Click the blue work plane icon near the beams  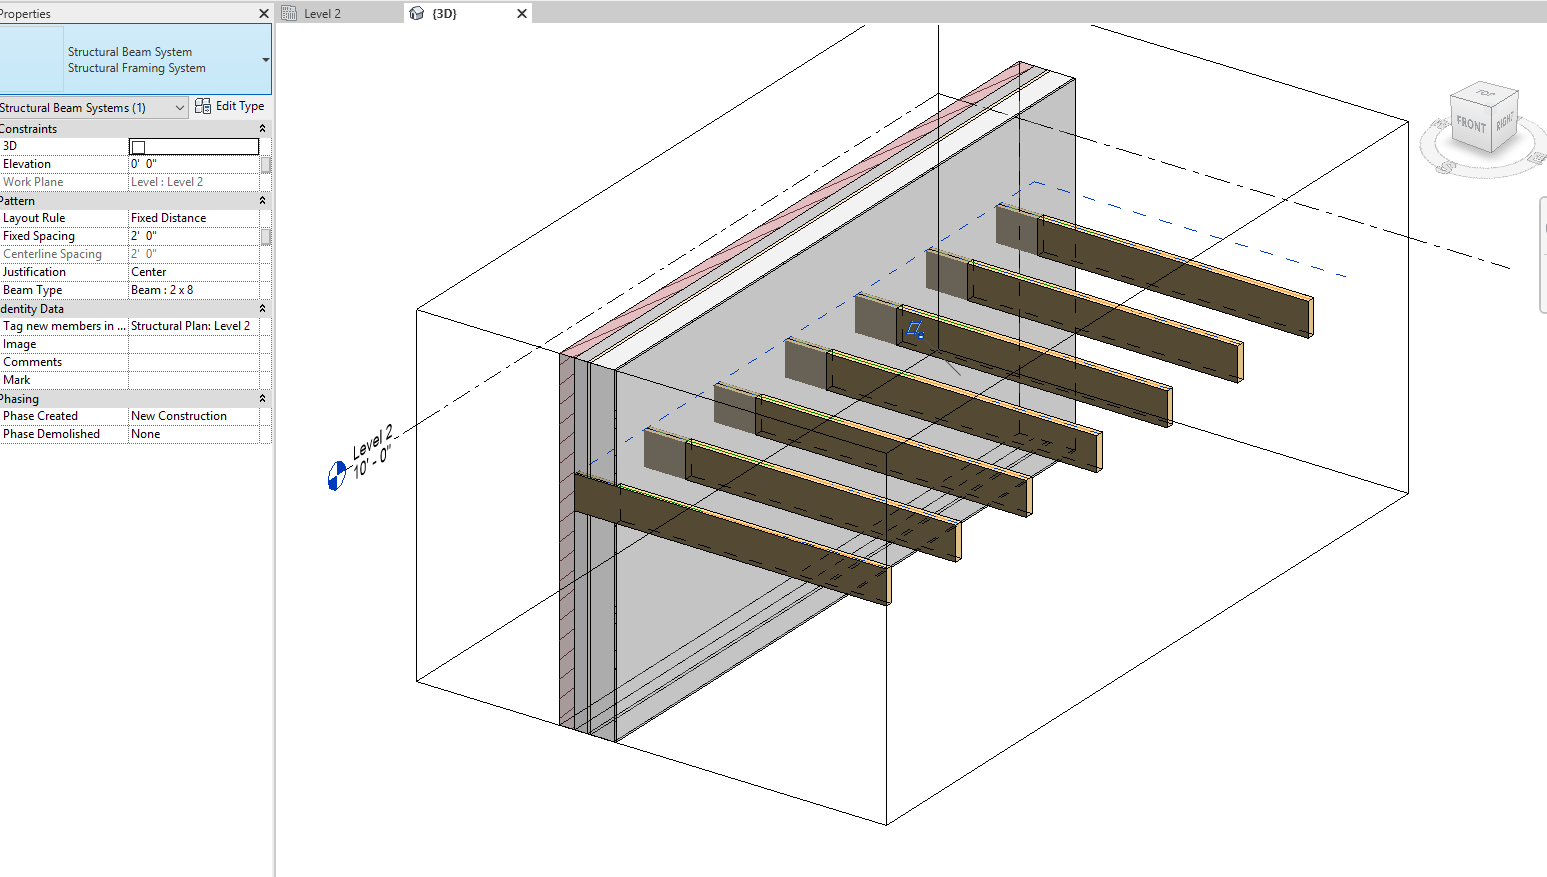[x=915, y=329]
